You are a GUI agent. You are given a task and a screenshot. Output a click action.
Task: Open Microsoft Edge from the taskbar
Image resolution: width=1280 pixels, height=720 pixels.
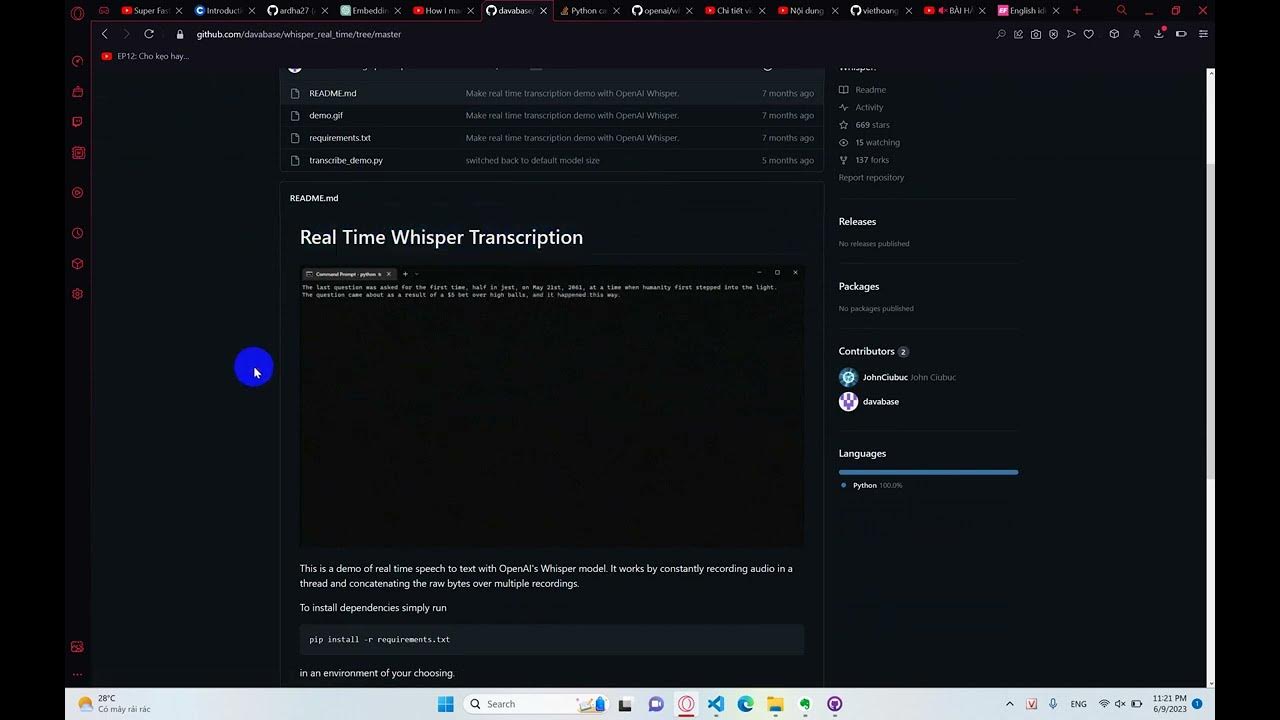[745, 704]
